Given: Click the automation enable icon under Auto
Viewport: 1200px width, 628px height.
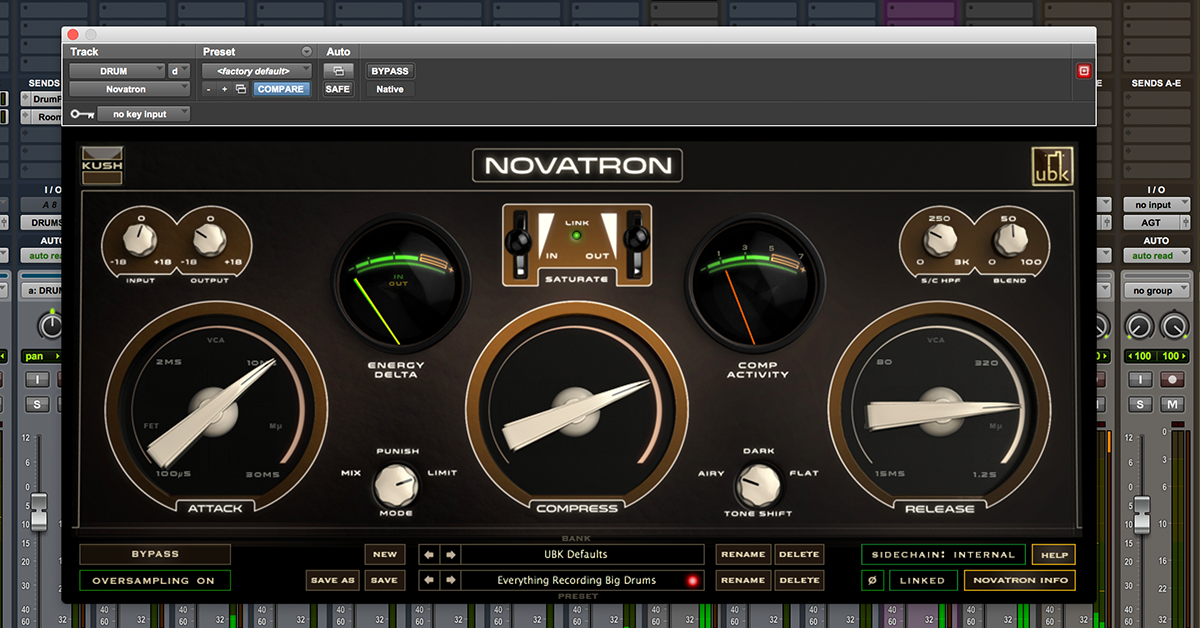Looking at the screenshot, I should 338,71.
